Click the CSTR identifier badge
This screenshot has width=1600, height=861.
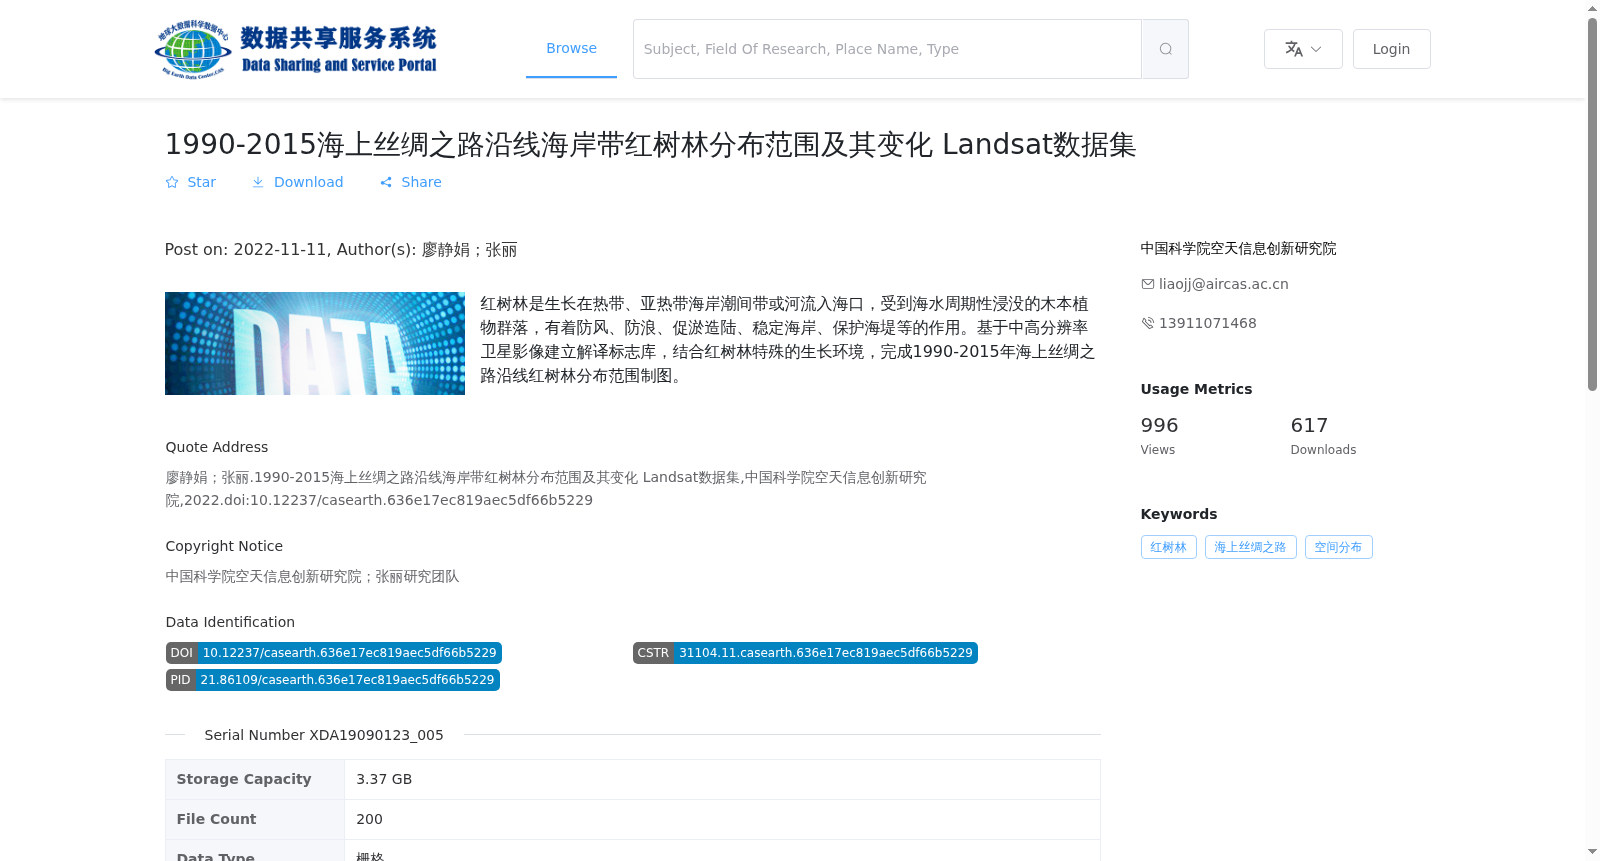click(x=805, y=653)
